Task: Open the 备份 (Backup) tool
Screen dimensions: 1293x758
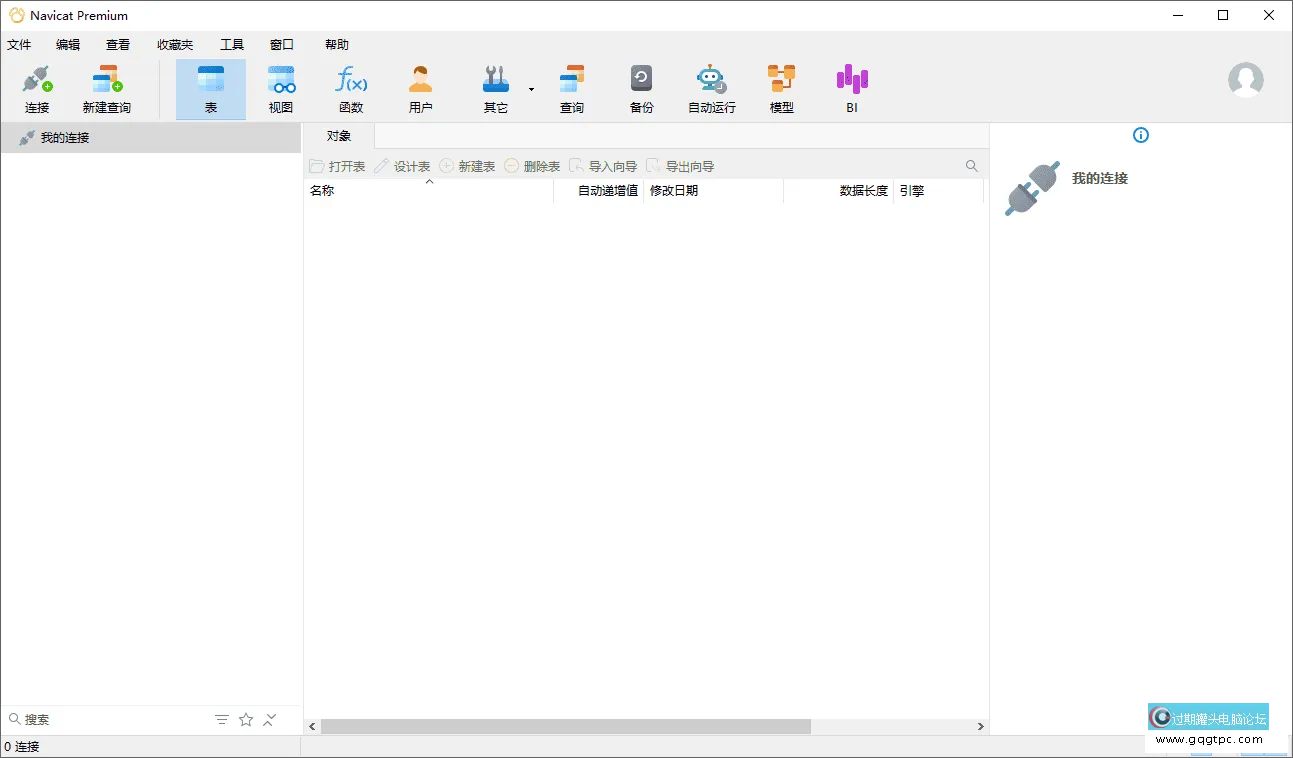Action: point(641,88)
